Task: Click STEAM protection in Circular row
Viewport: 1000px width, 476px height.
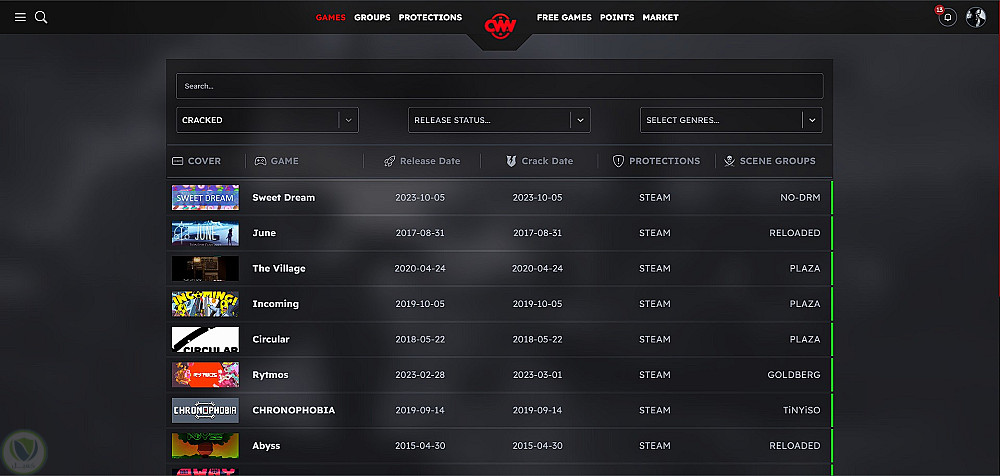Action: click(655, 339)
